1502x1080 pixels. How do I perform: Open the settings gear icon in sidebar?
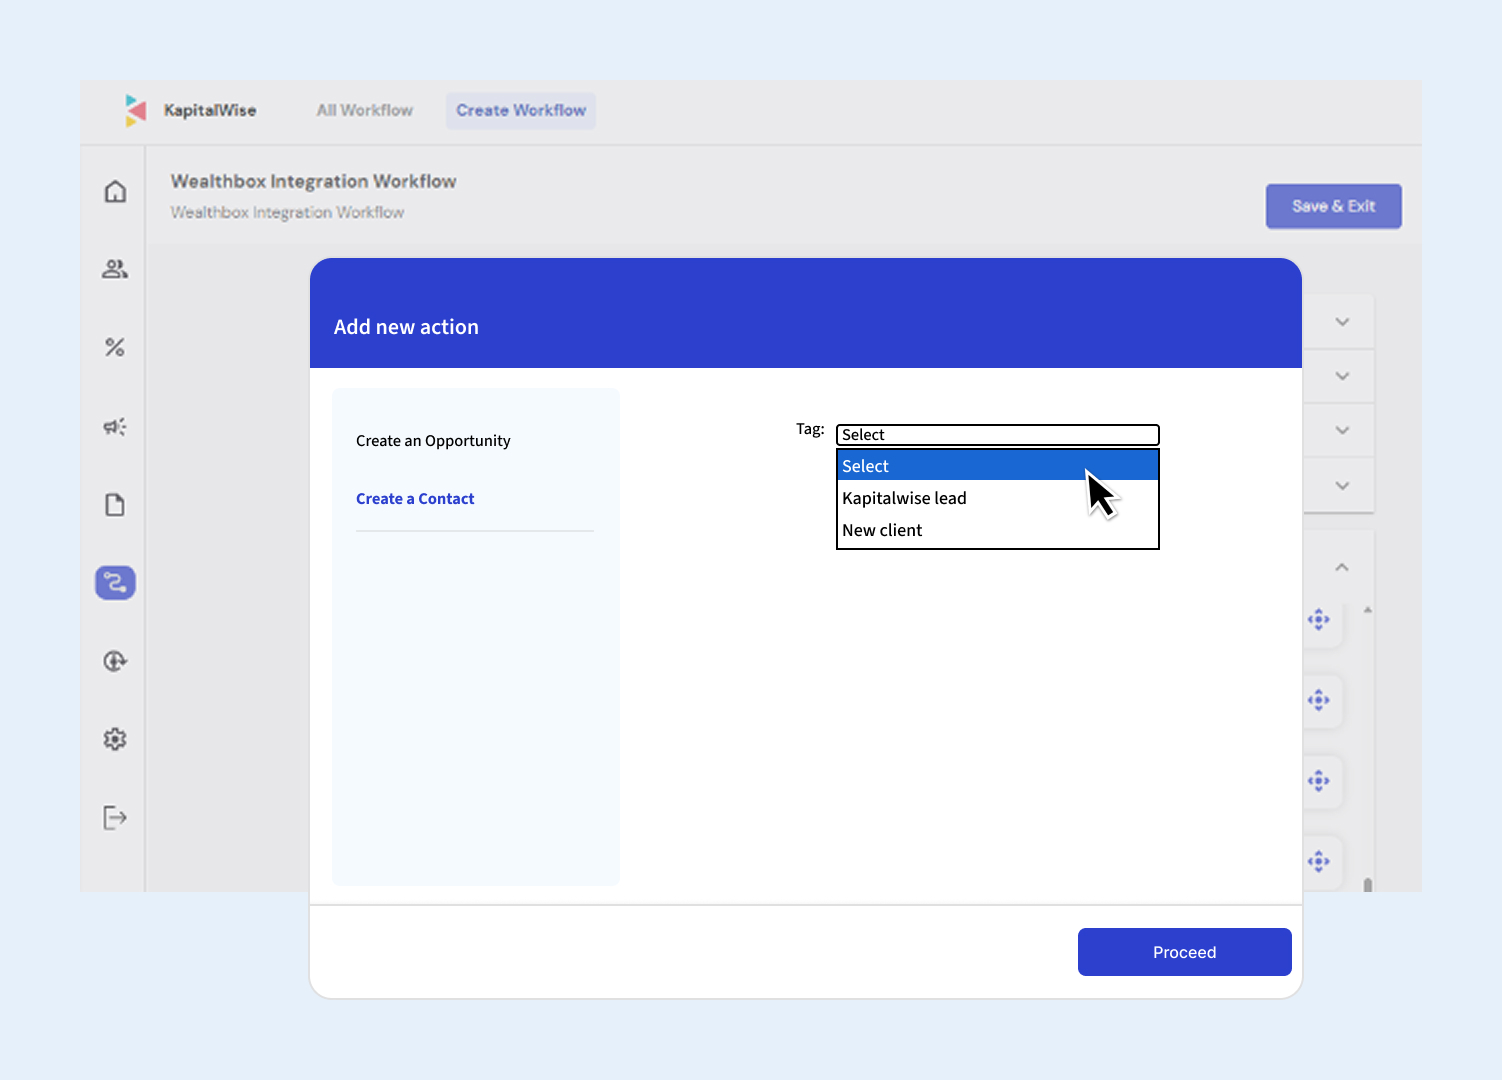pos(115,739)
